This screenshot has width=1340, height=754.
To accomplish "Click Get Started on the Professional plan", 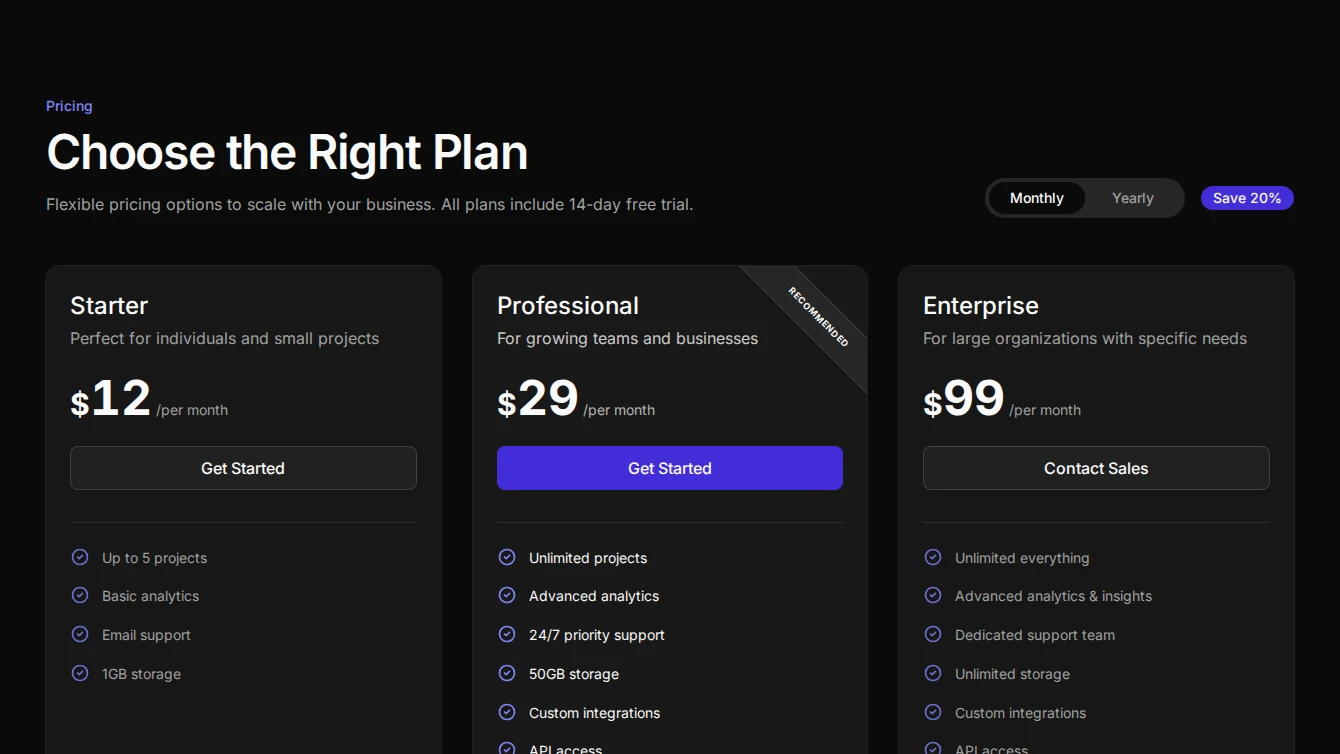I will 670,468.
